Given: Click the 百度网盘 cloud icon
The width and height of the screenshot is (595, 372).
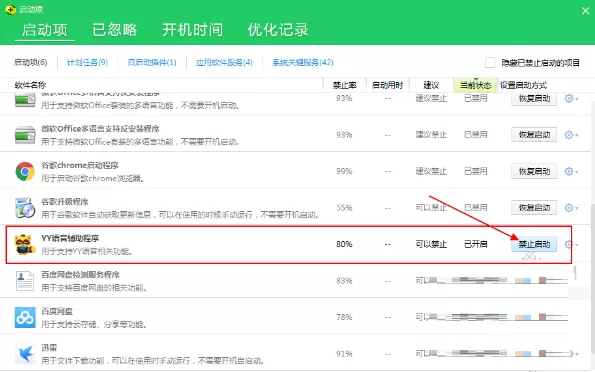Looking at the screenshot, I should click(25, 317).
